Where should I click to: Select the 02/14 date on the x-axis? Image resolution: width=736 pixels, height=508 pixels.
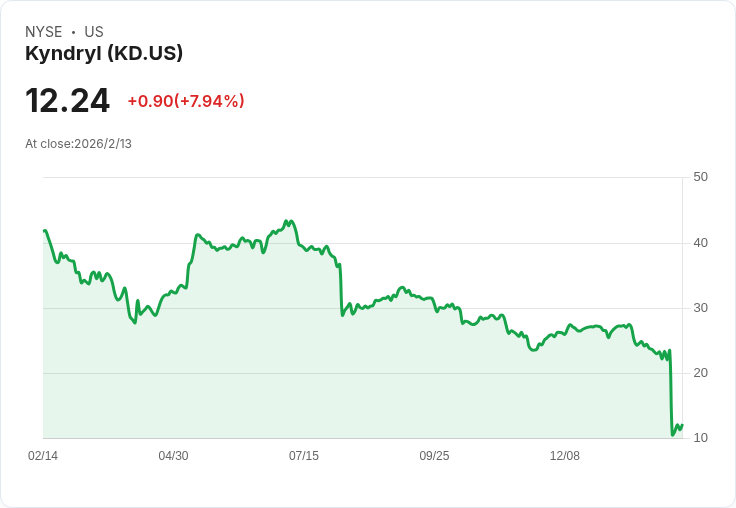(43, 456)
